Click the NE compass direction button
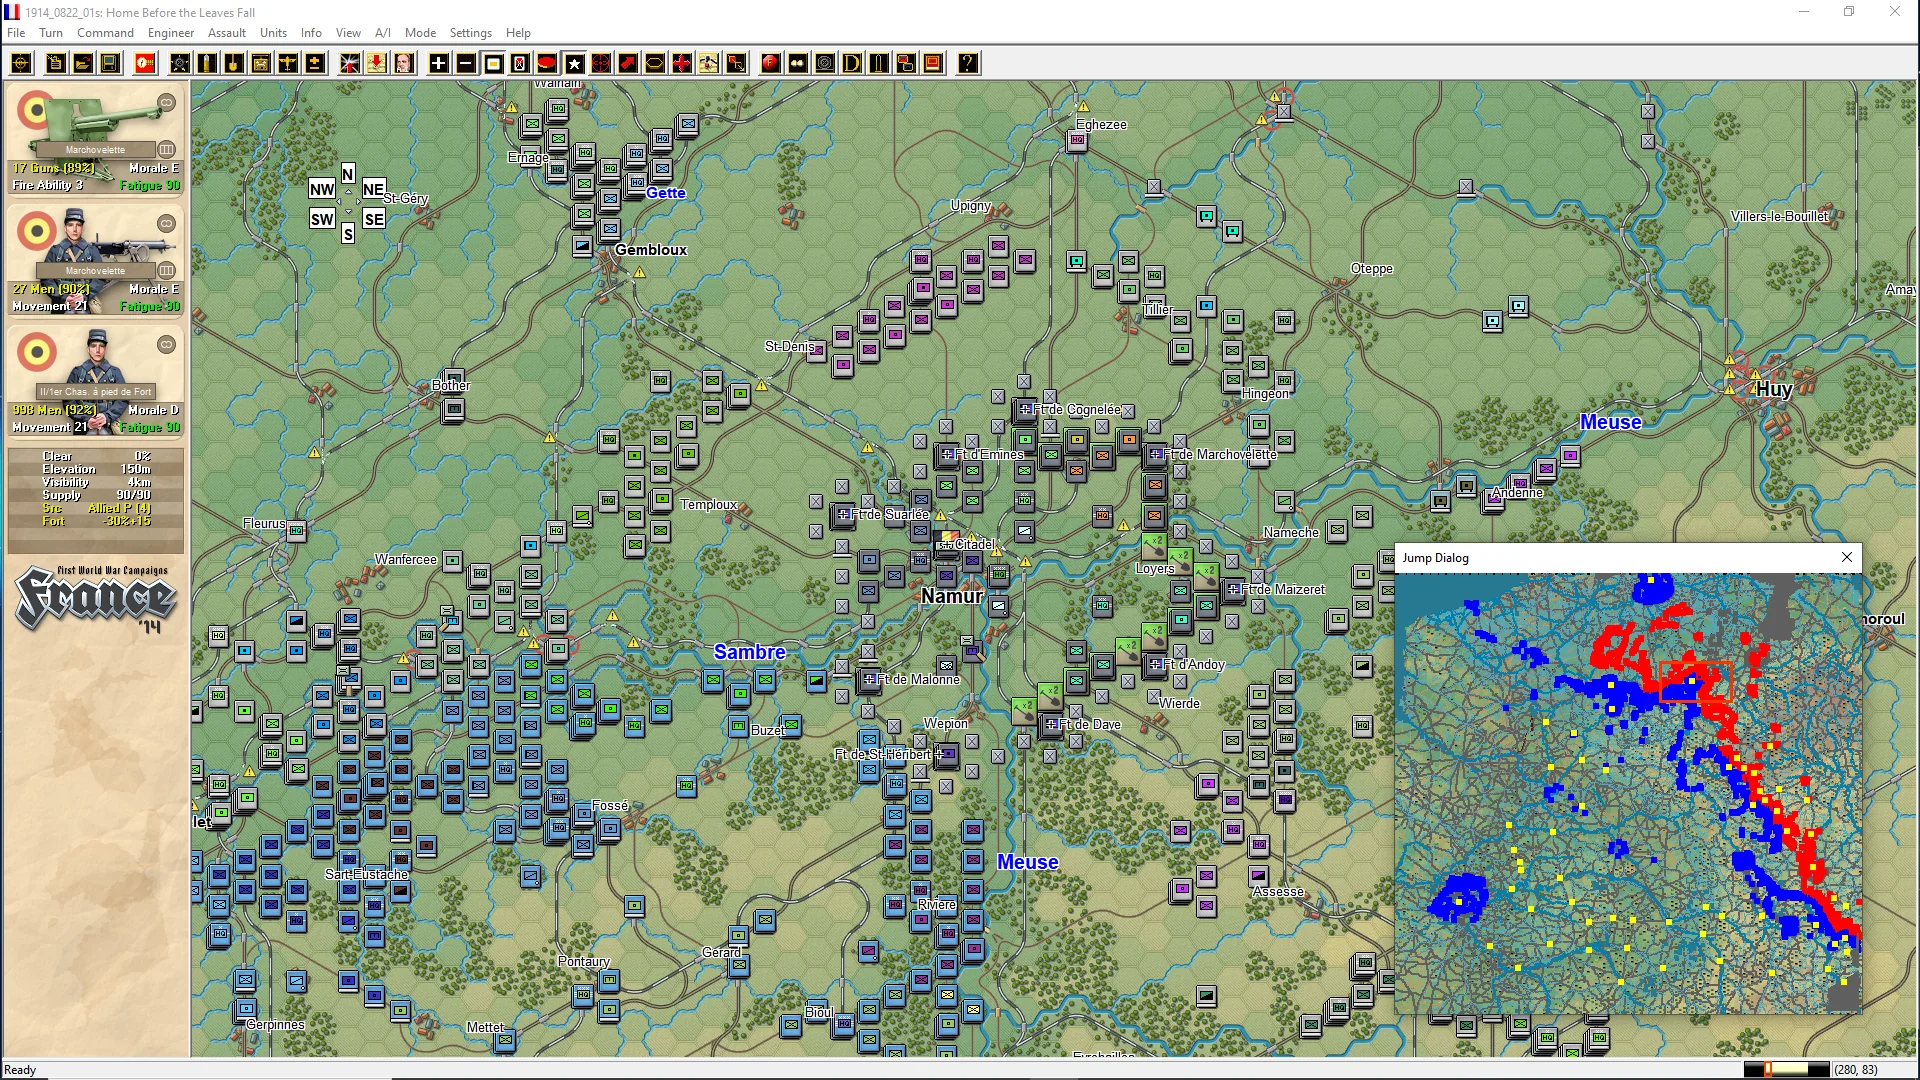1920x1080 pixels. point(373,190)
